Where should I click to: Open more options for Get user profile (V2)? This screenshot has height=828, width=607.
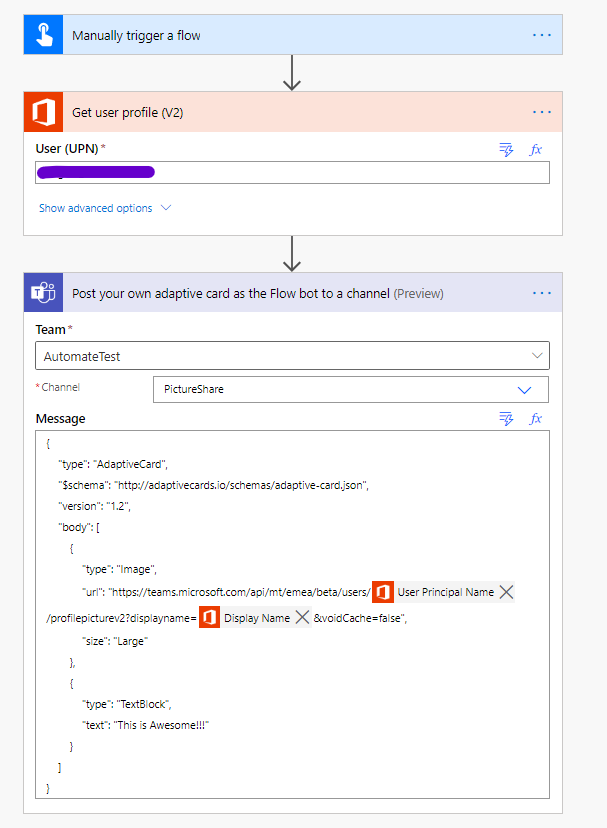[541, 112]
